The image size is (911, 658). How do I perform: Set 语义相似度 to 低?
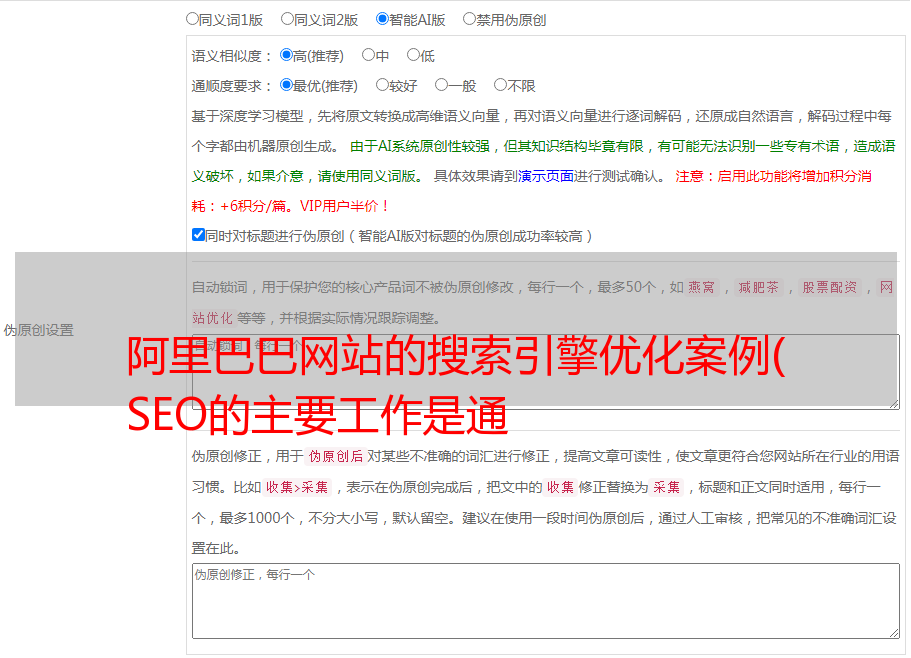tap(413, 55)
